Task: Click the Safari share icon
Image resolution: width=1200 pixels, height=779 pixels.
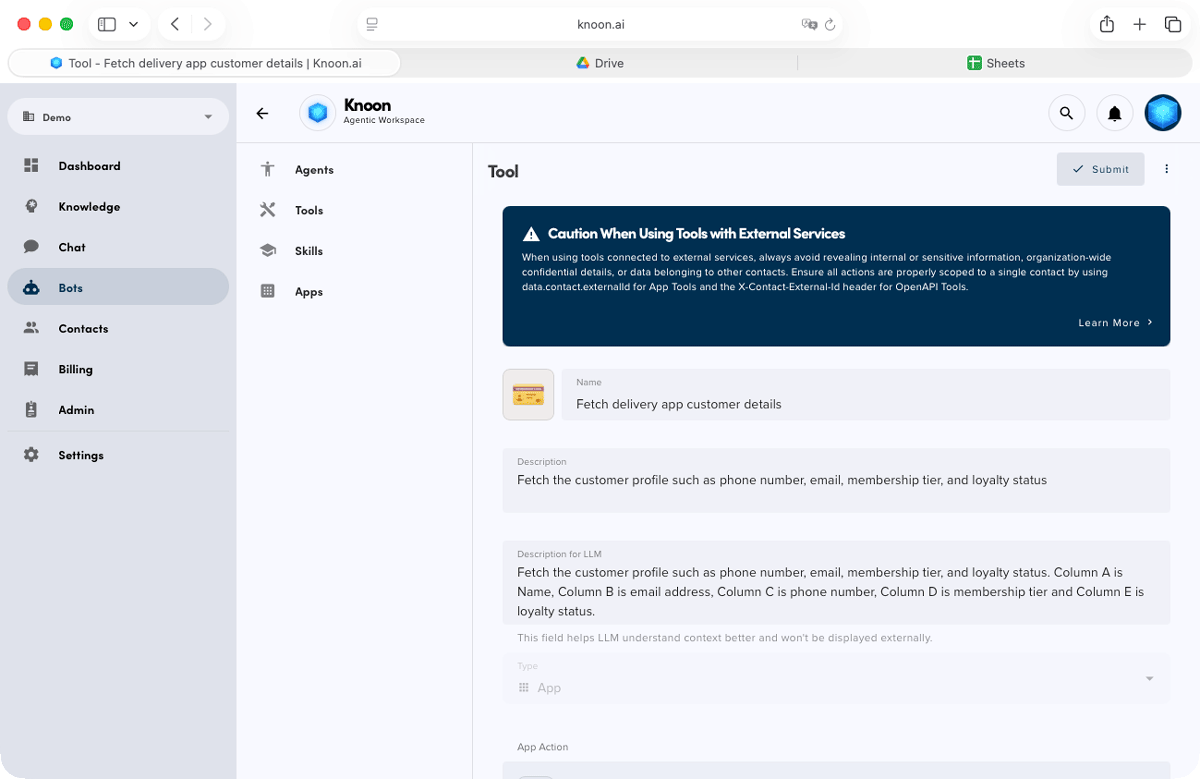Action: point(1106,24)
